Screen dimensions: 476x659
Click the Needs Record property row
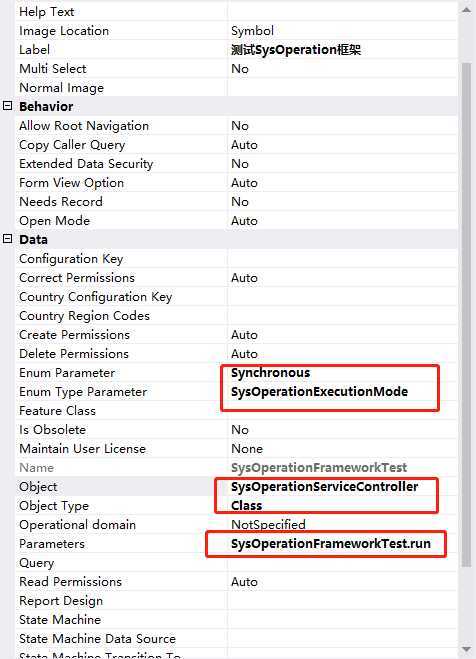pyautogui.click(x=237, y=201)
